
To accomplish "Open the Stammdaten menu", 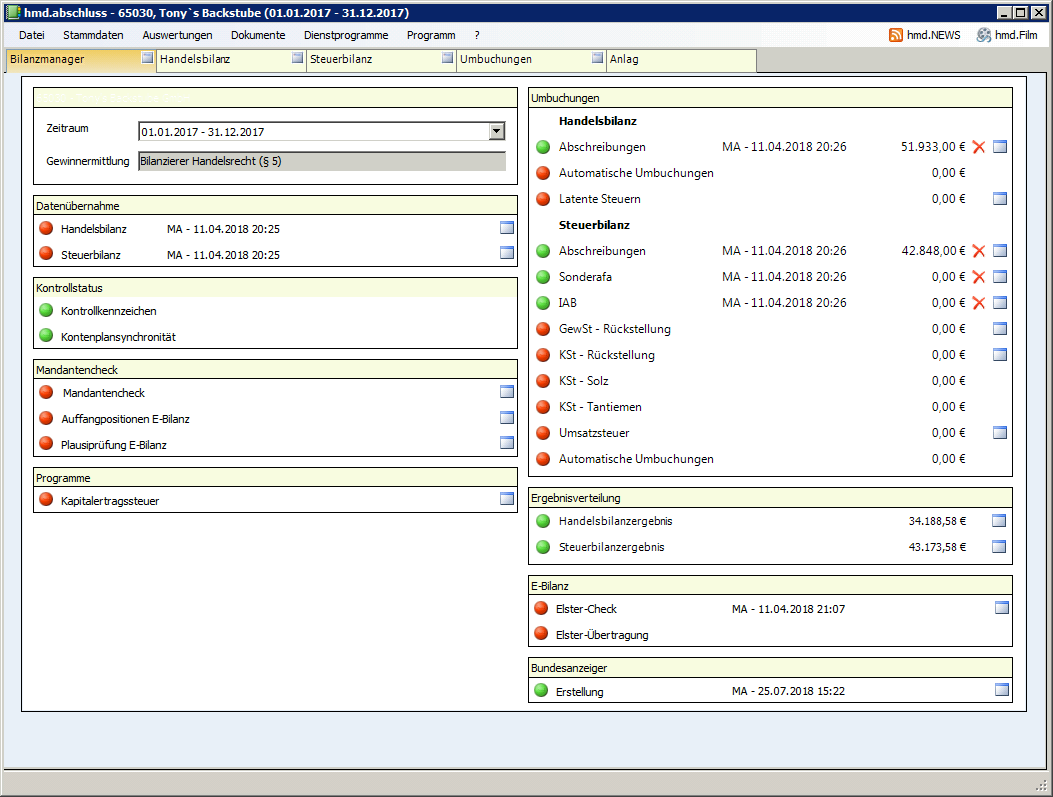I will pos(93,35).
